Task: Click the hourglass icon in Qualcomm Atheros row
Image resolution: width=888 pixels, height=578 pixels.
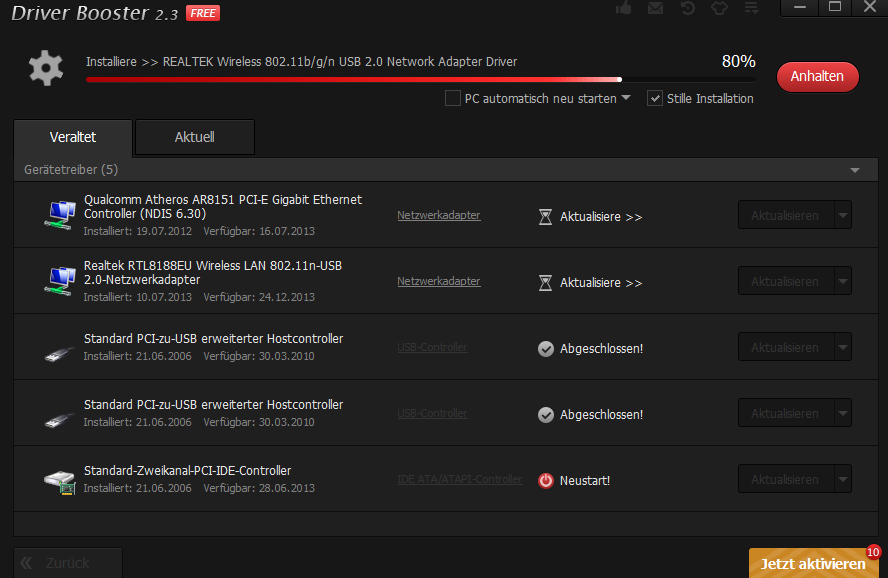Action: [x=545, y=217]
